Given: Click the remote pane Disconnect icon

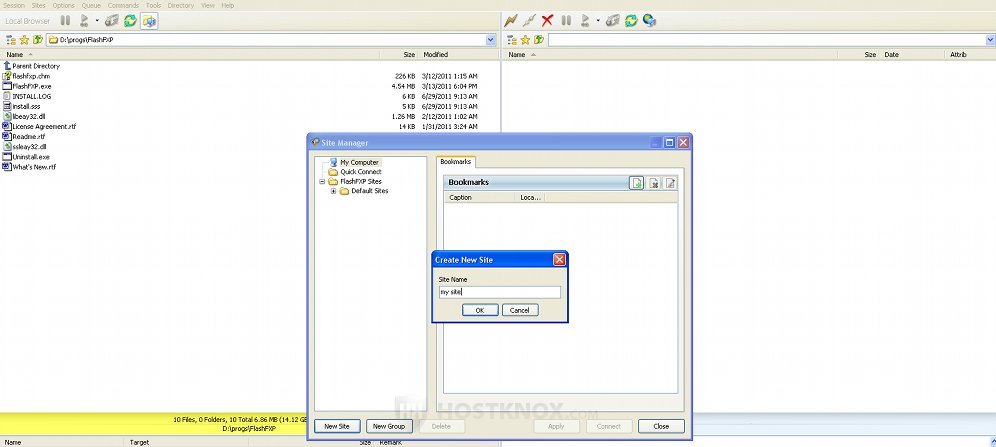Looking at the screenshot, I should coord(529,21).
